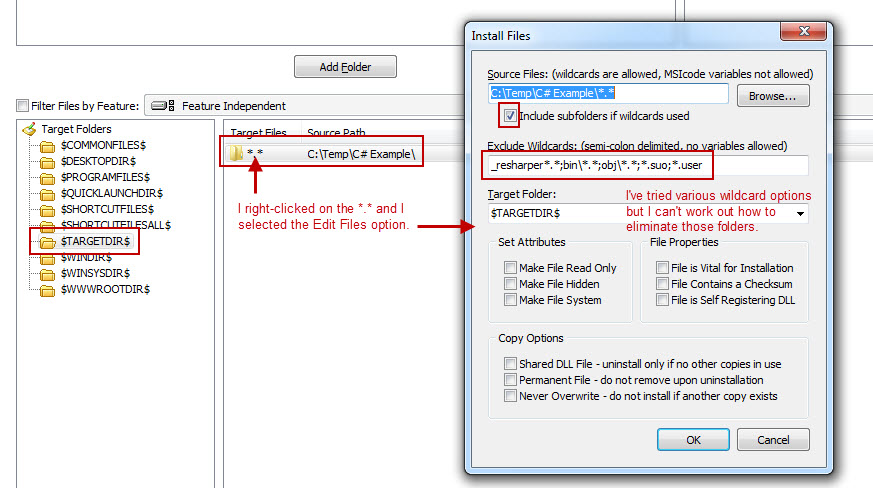This screenshot has height=488, width=873.
Task: Click the Feature Independent drive icon
Action: (x=163, y=106)
